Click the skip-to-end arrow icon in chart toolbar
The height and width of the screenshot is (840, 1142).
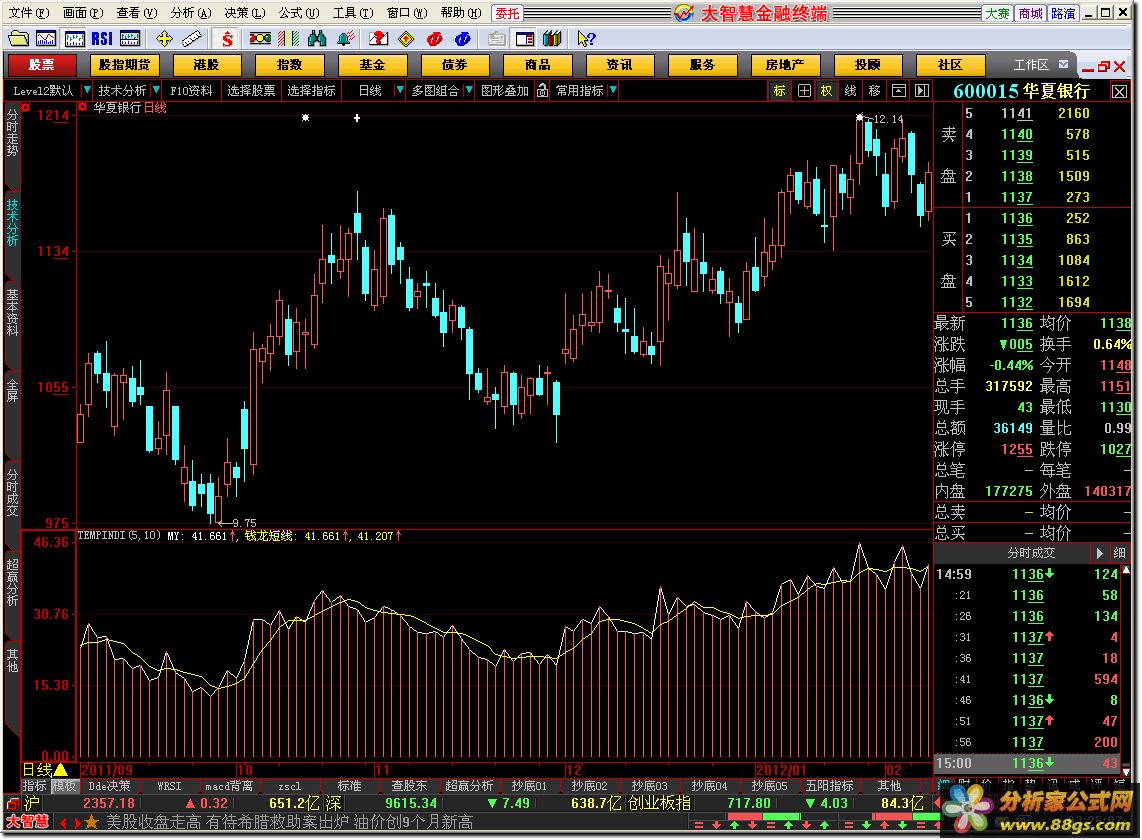pyautogui.click(x=922, y=90)
